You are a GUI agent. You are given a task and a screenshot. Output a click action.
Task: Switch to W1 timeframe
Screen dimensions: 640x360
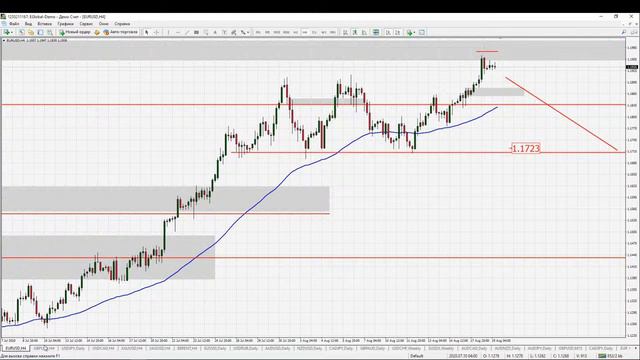coord(324,32)
